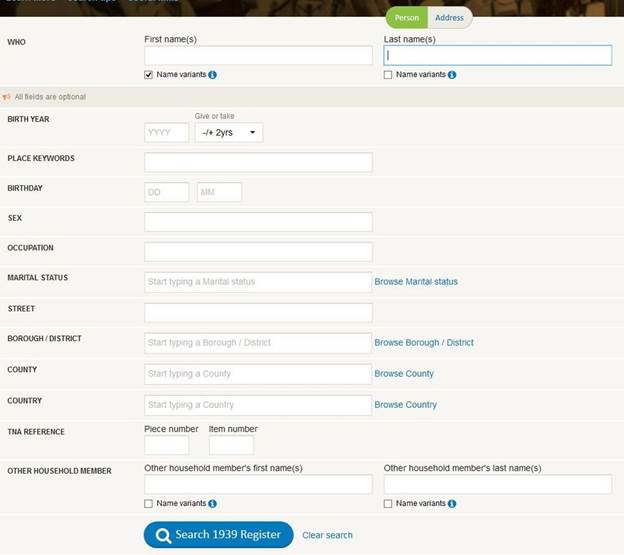Viewport: 624px width, 555px height.
Task: Open Browse County link
Action: 404,374
